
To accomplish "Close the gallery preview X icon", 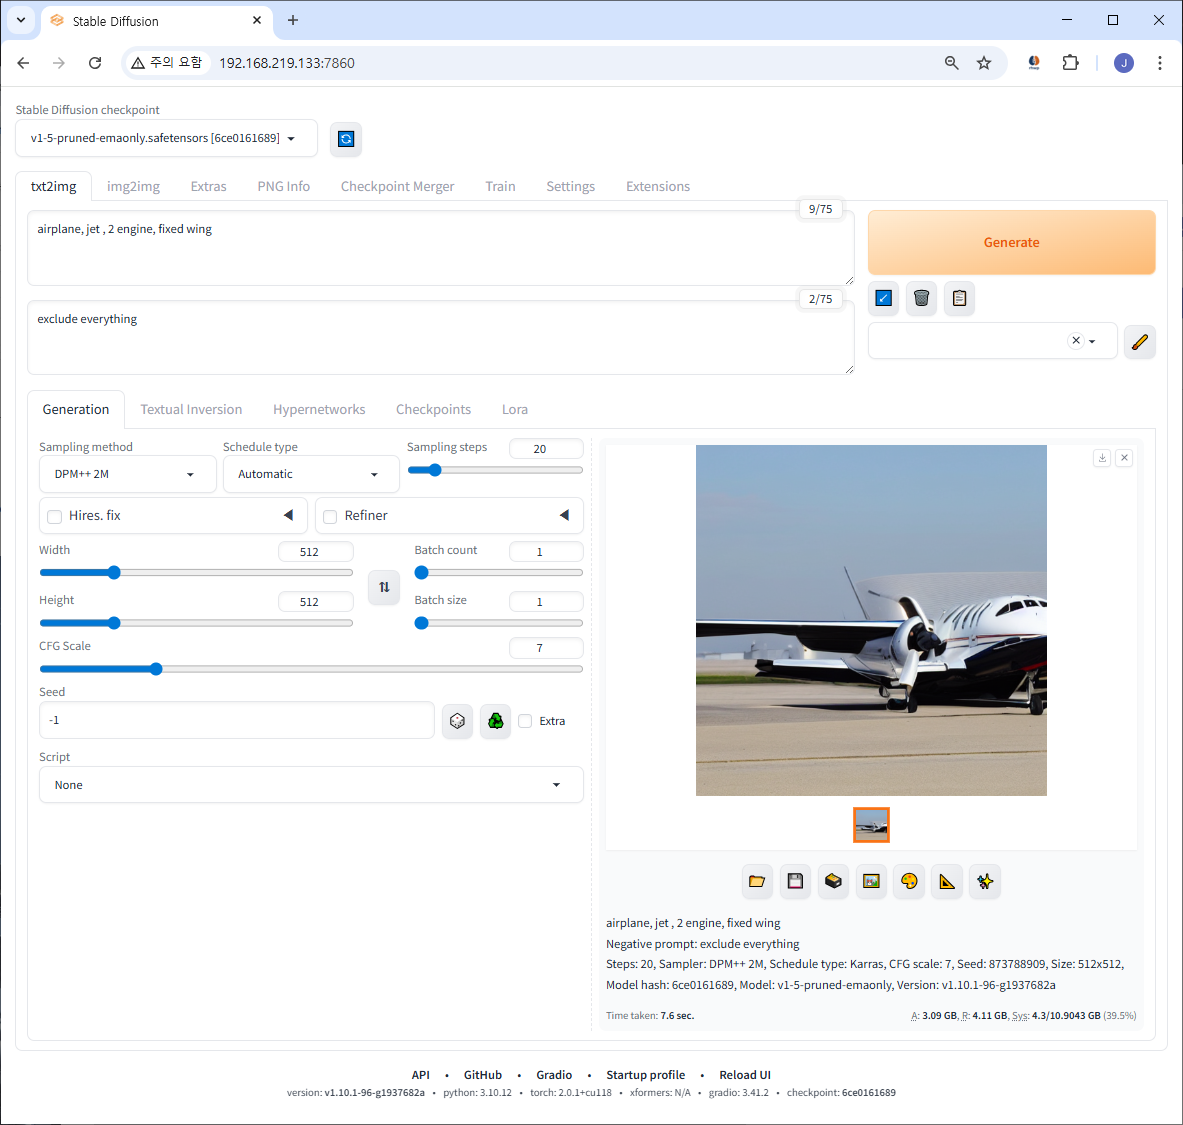I will [1124, 458].
